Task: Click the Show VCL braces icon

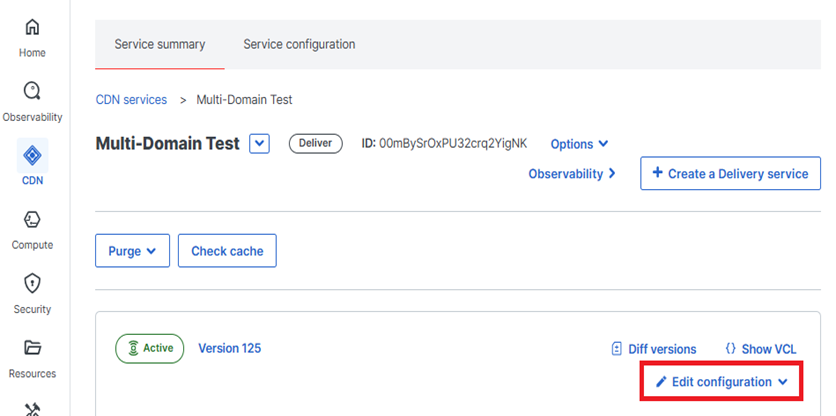Action: pyautogui.click(x=731, y=349)
